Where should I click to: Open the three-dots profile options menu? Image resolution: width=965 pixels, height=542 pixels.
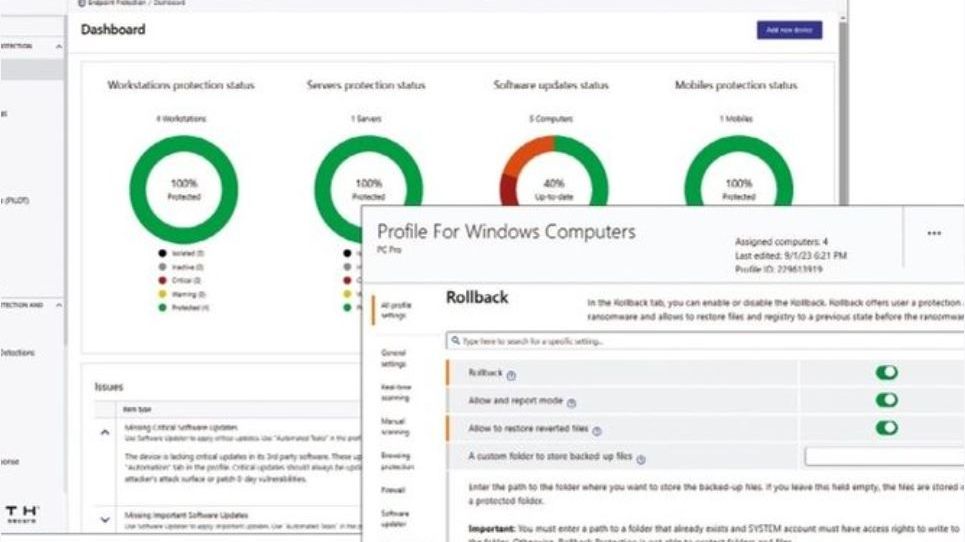[x=934, y=233]
